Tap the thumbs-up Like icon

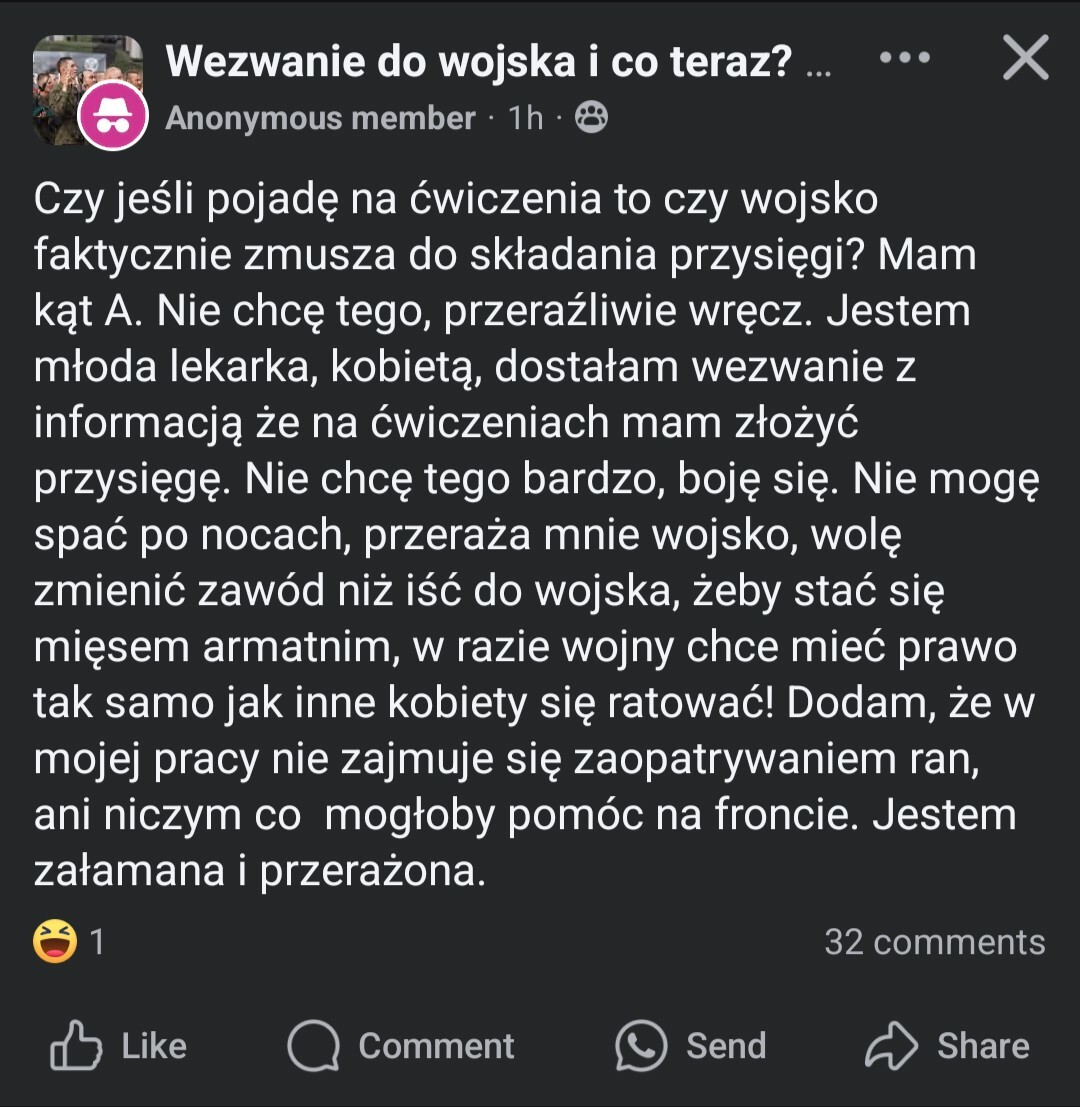pyautogui.click(x=76, y=1046)
